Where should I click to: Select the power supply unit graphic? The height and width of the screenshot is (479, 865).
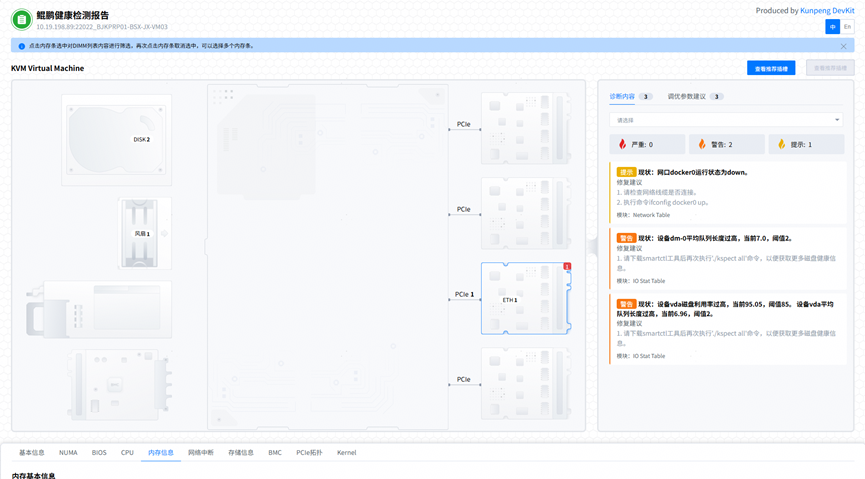click(x=100, y=310)
